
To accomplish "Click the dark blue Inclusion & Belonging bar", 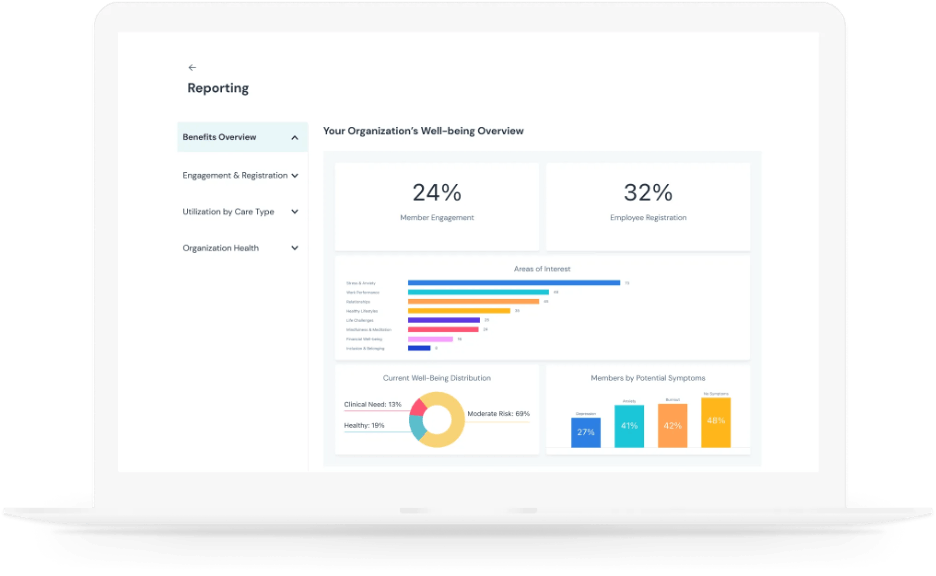I will (x=419, y=348).
